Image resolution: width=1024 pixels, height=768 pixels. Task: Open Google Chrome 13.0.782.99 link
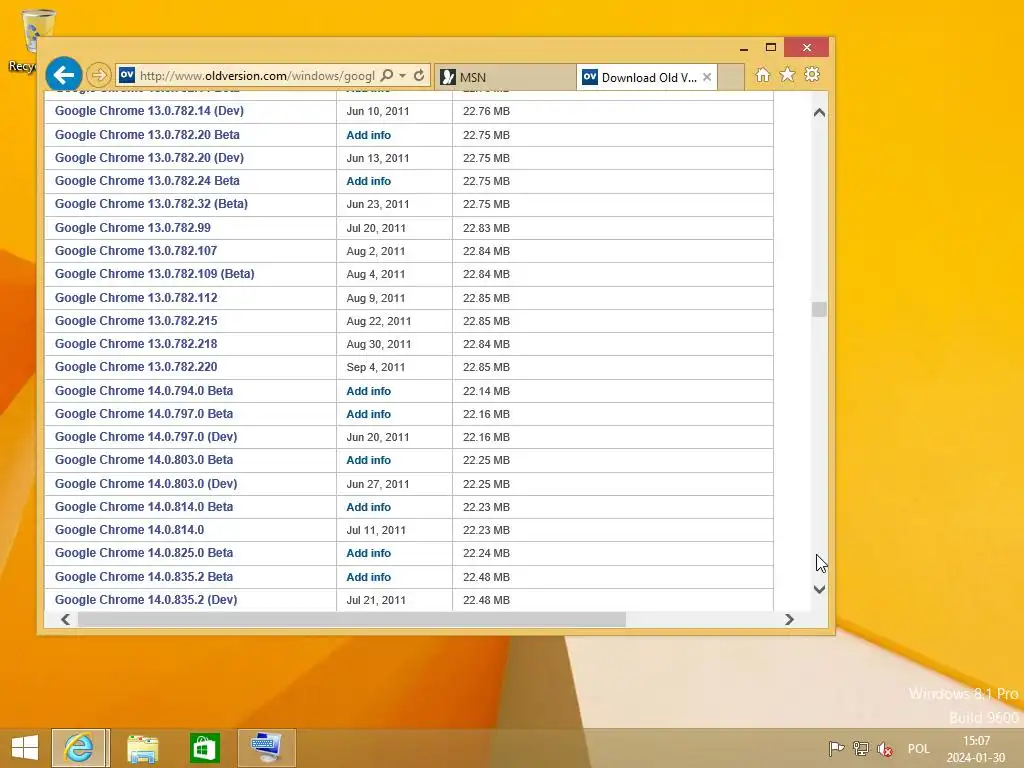point(133,228)
